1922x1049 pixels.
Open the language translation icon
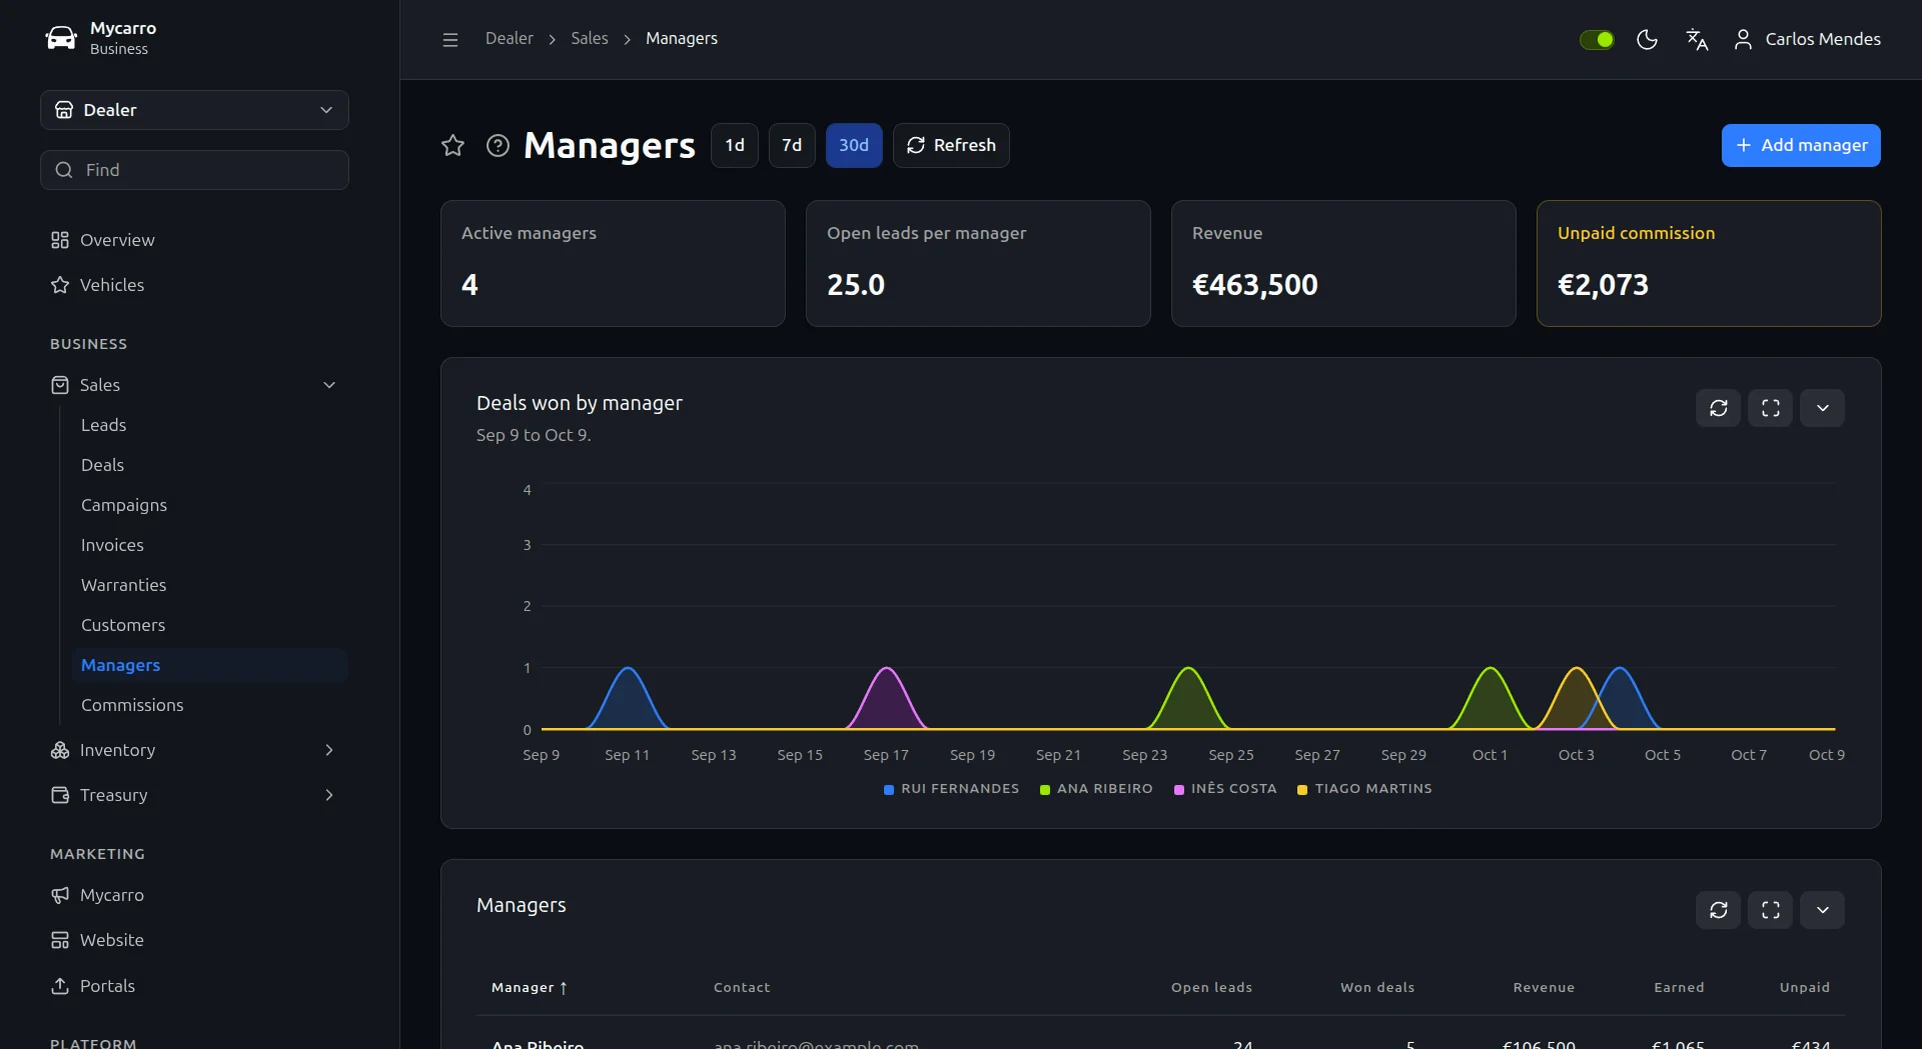point(1697,39)
